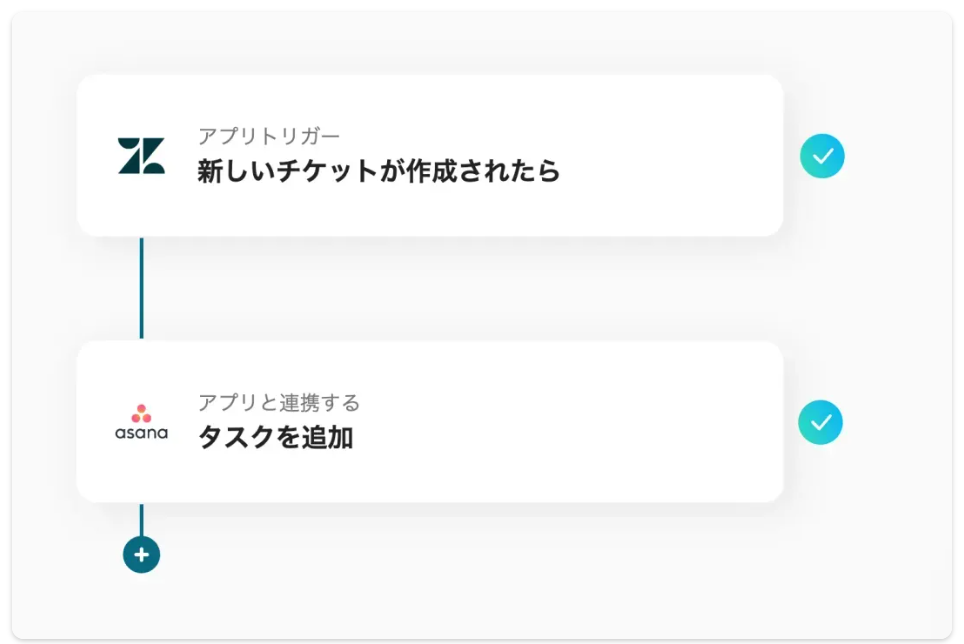Screen dimensions: 964x644
Task: Click the three pink Asana dots
Action: pyautogui.click(x=141, y=413)
